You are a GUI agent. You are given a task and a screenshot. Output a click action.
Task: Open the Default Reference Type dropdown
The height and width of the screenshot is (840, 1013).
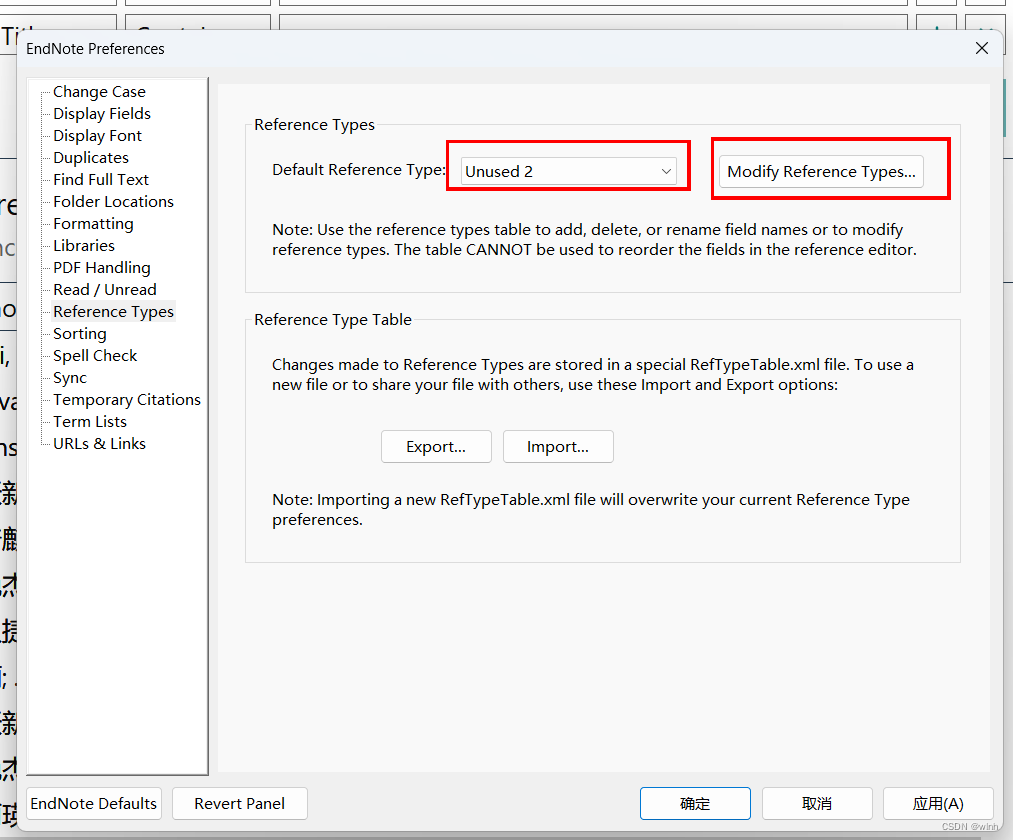click(569, 171)
